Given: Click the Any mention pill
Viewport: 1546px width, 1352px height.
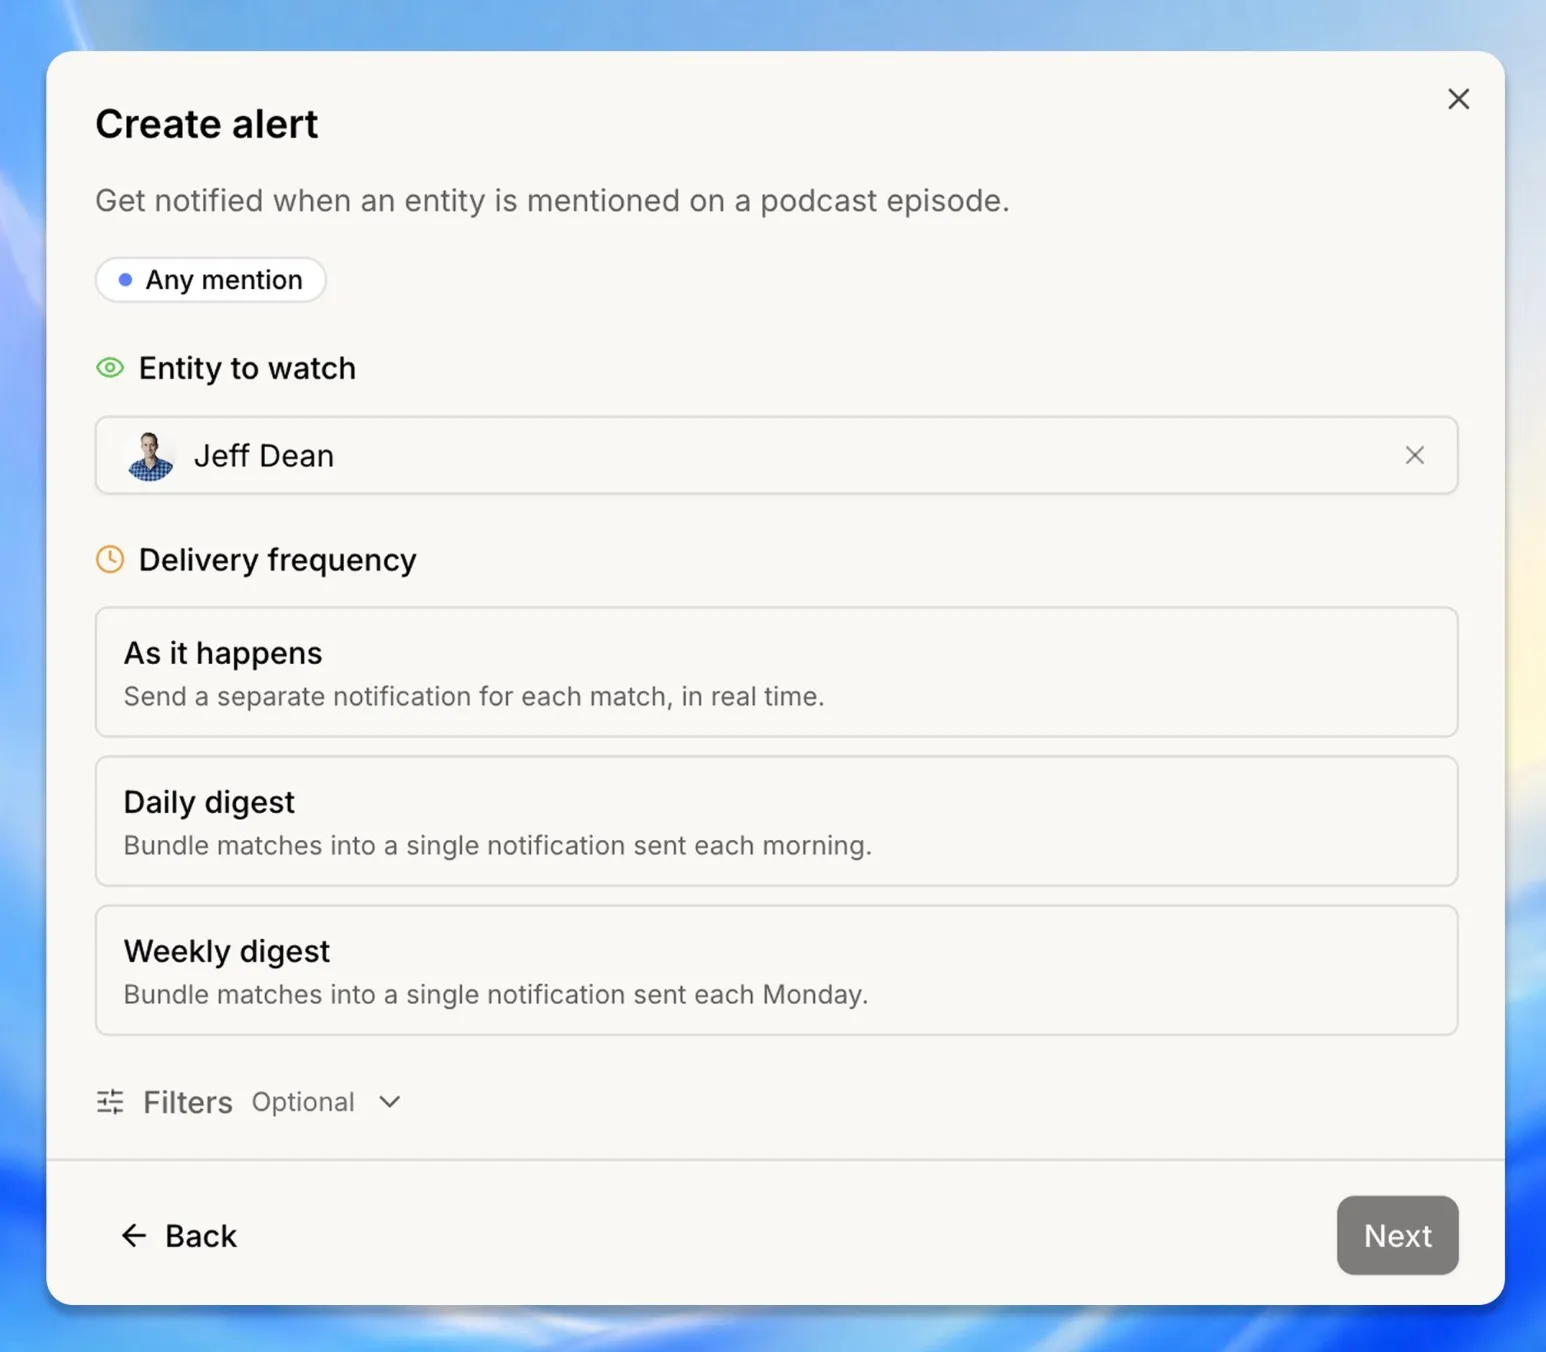Looking at the screenshot, I should pos(211,280).
